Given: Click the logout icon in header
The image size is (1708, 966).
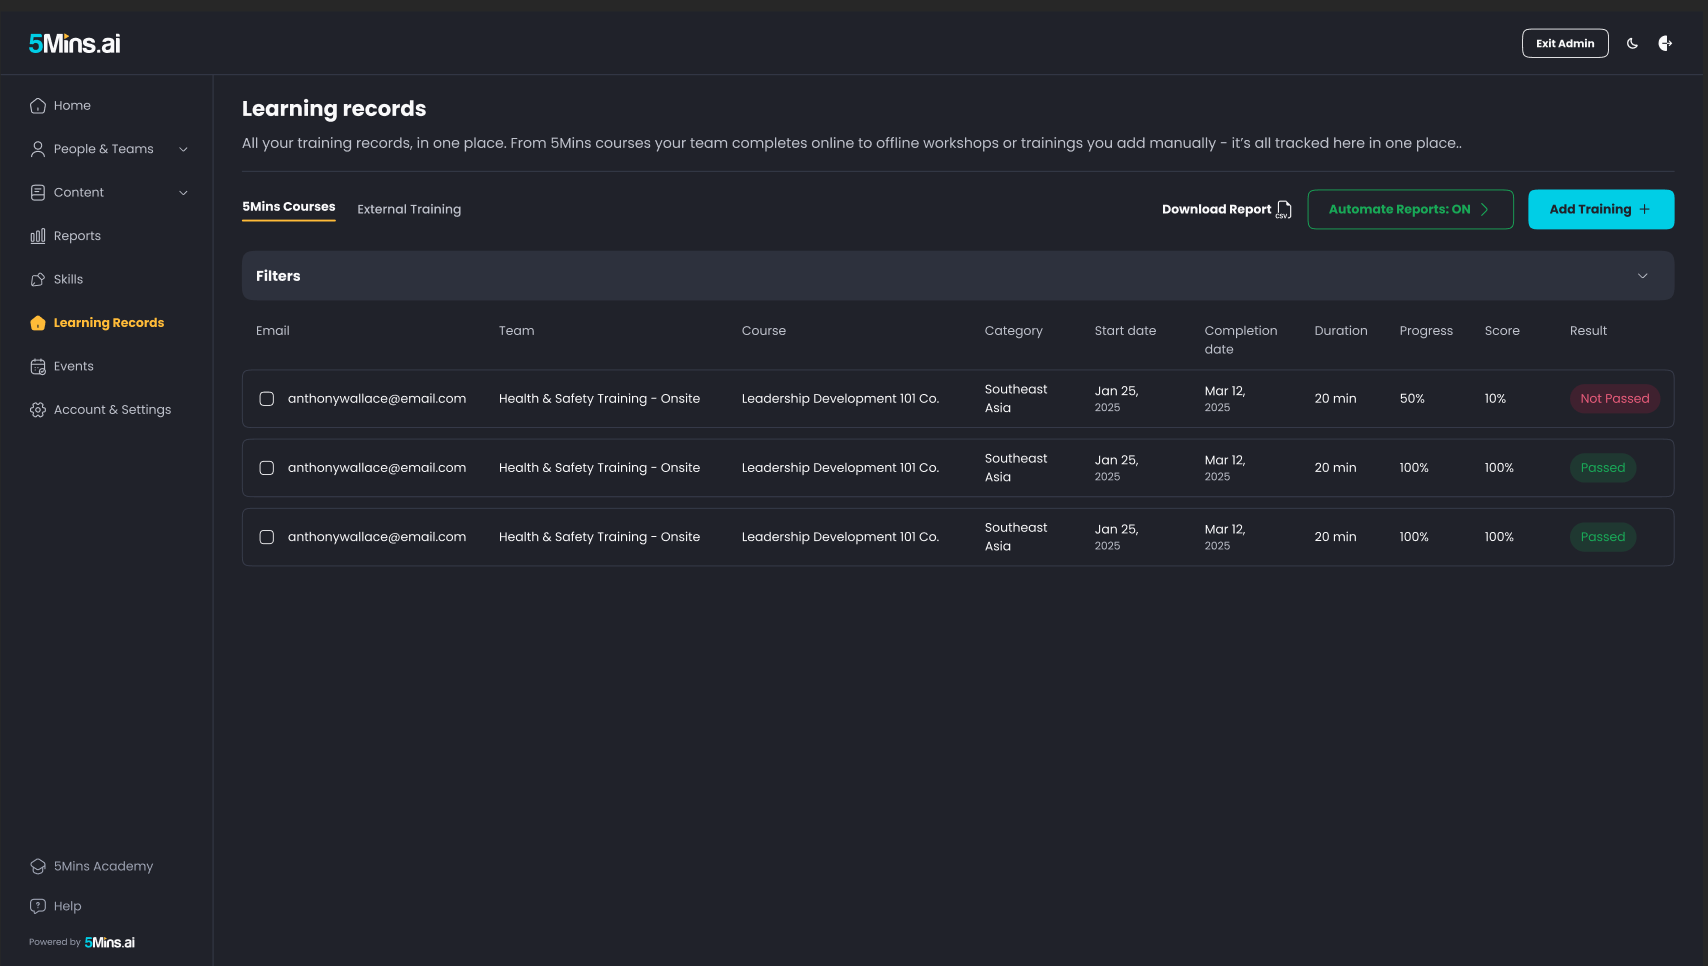Looking at the screenshot, I should [x=1665, y=44].
